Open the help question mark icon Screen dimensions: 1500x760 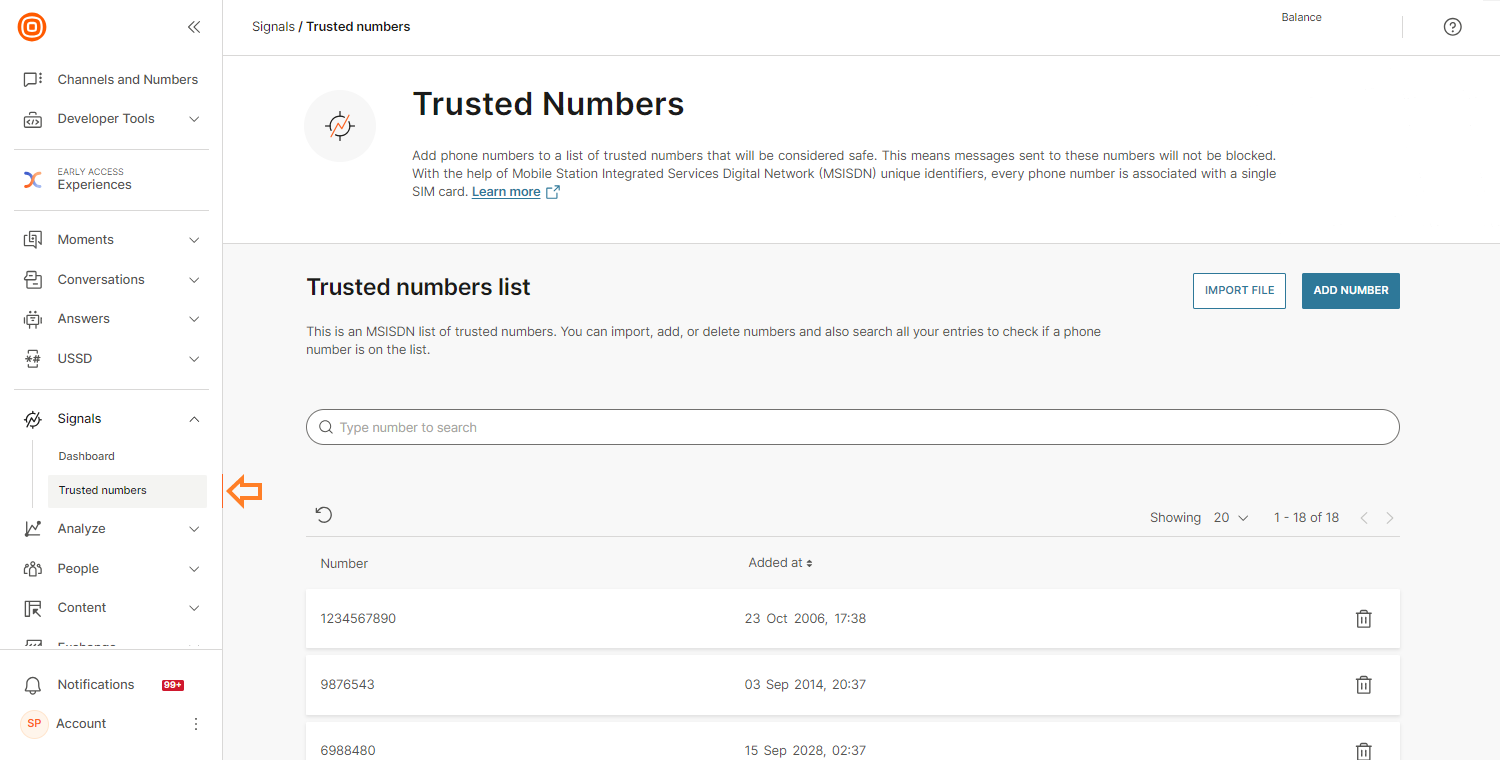[x=1452, y=27]
